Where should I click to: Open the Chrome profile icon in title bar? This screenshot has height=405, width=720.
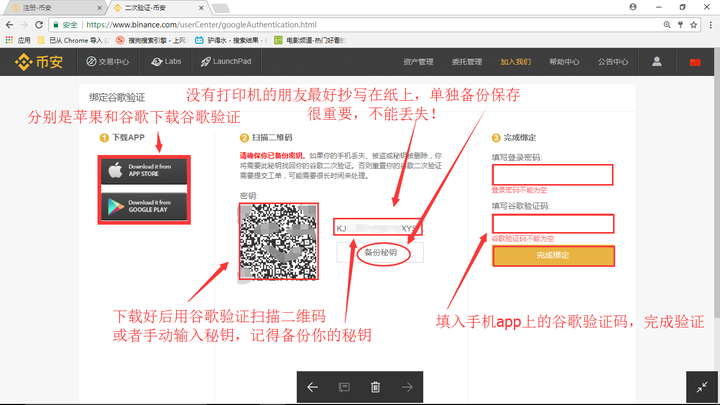tap(633, 7)
